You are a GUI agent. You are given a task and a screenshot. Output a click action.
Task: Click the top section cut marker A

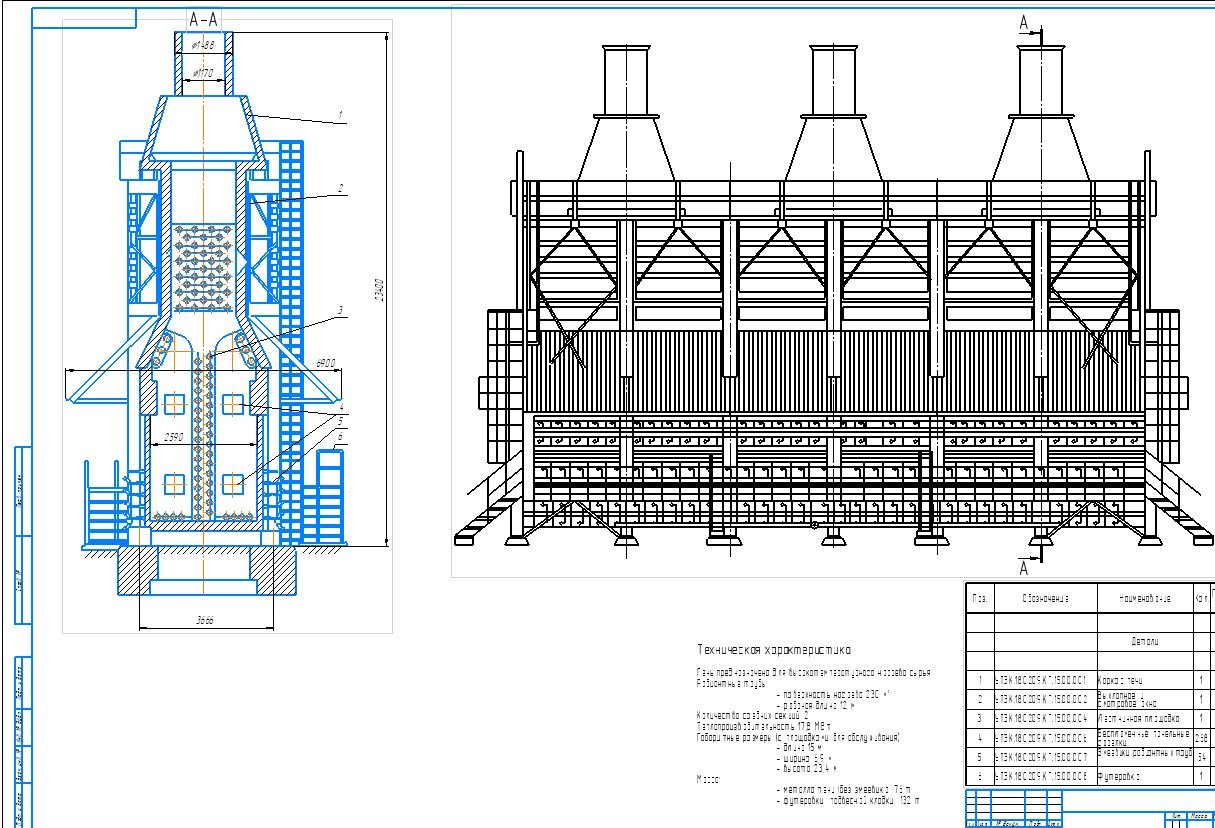(x=1023, y=22)
